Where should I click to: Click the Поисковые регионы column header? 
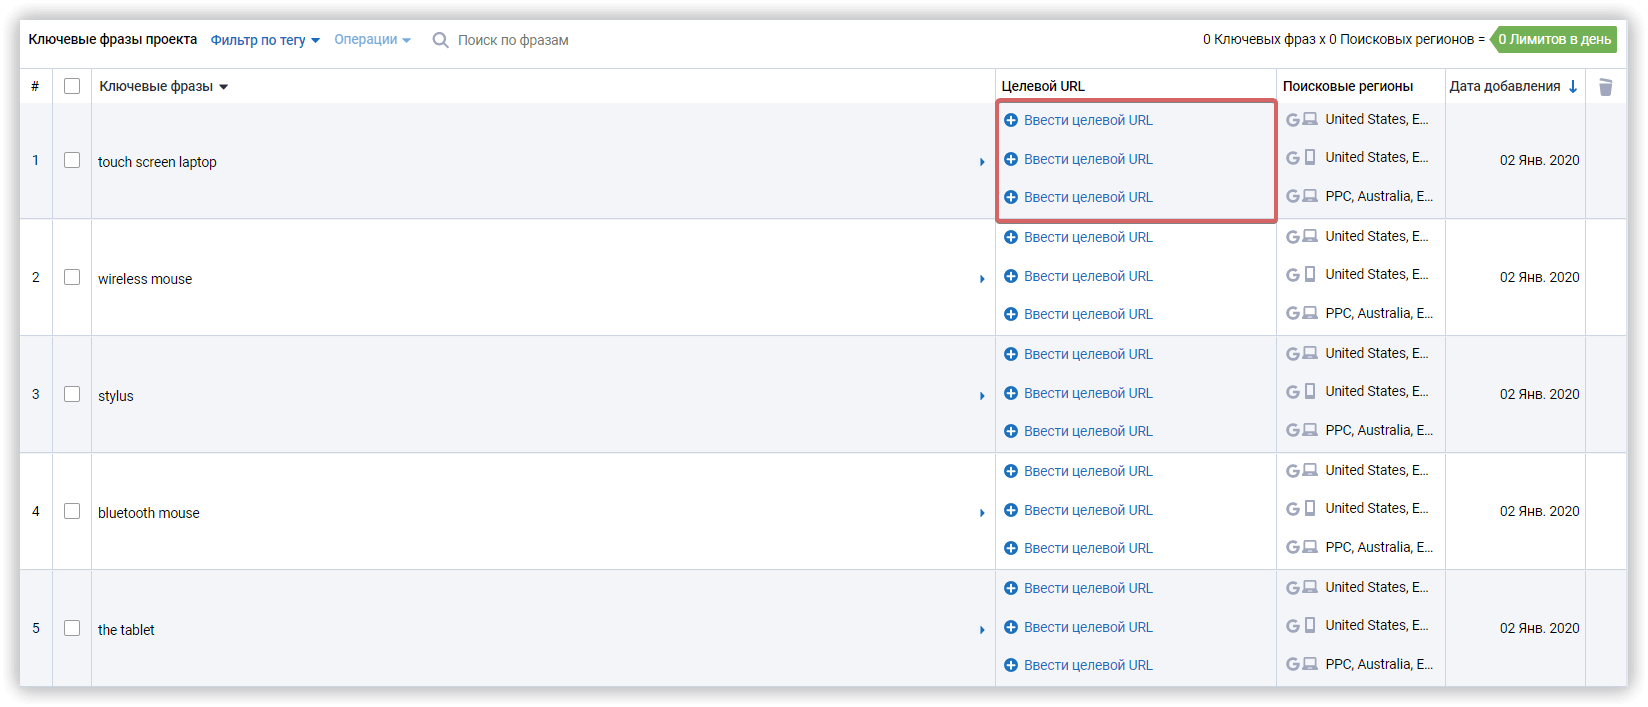pyautogui.click(x=1347, y=87)
